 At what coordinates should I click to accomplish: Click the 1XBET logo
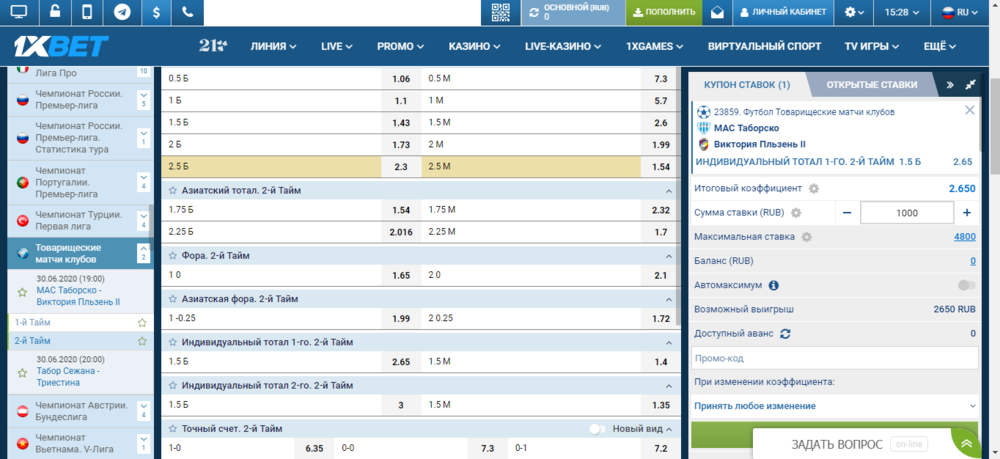tap(62, 46)
